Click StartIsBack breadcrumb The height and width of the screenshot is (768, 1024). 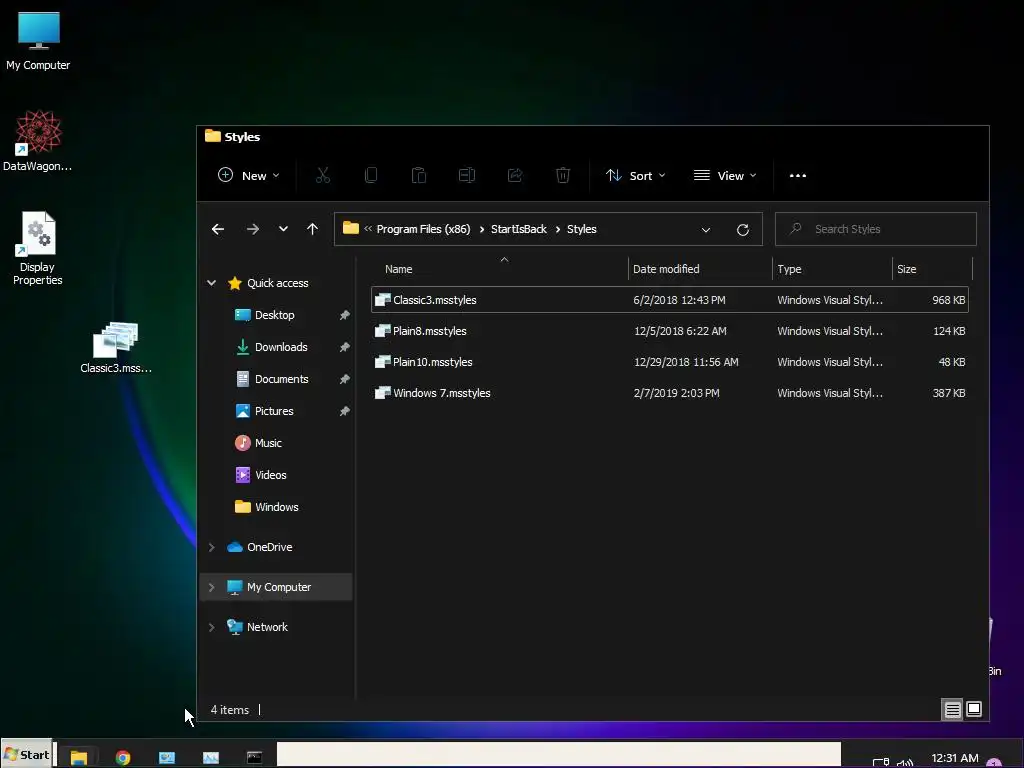(519, 229)
